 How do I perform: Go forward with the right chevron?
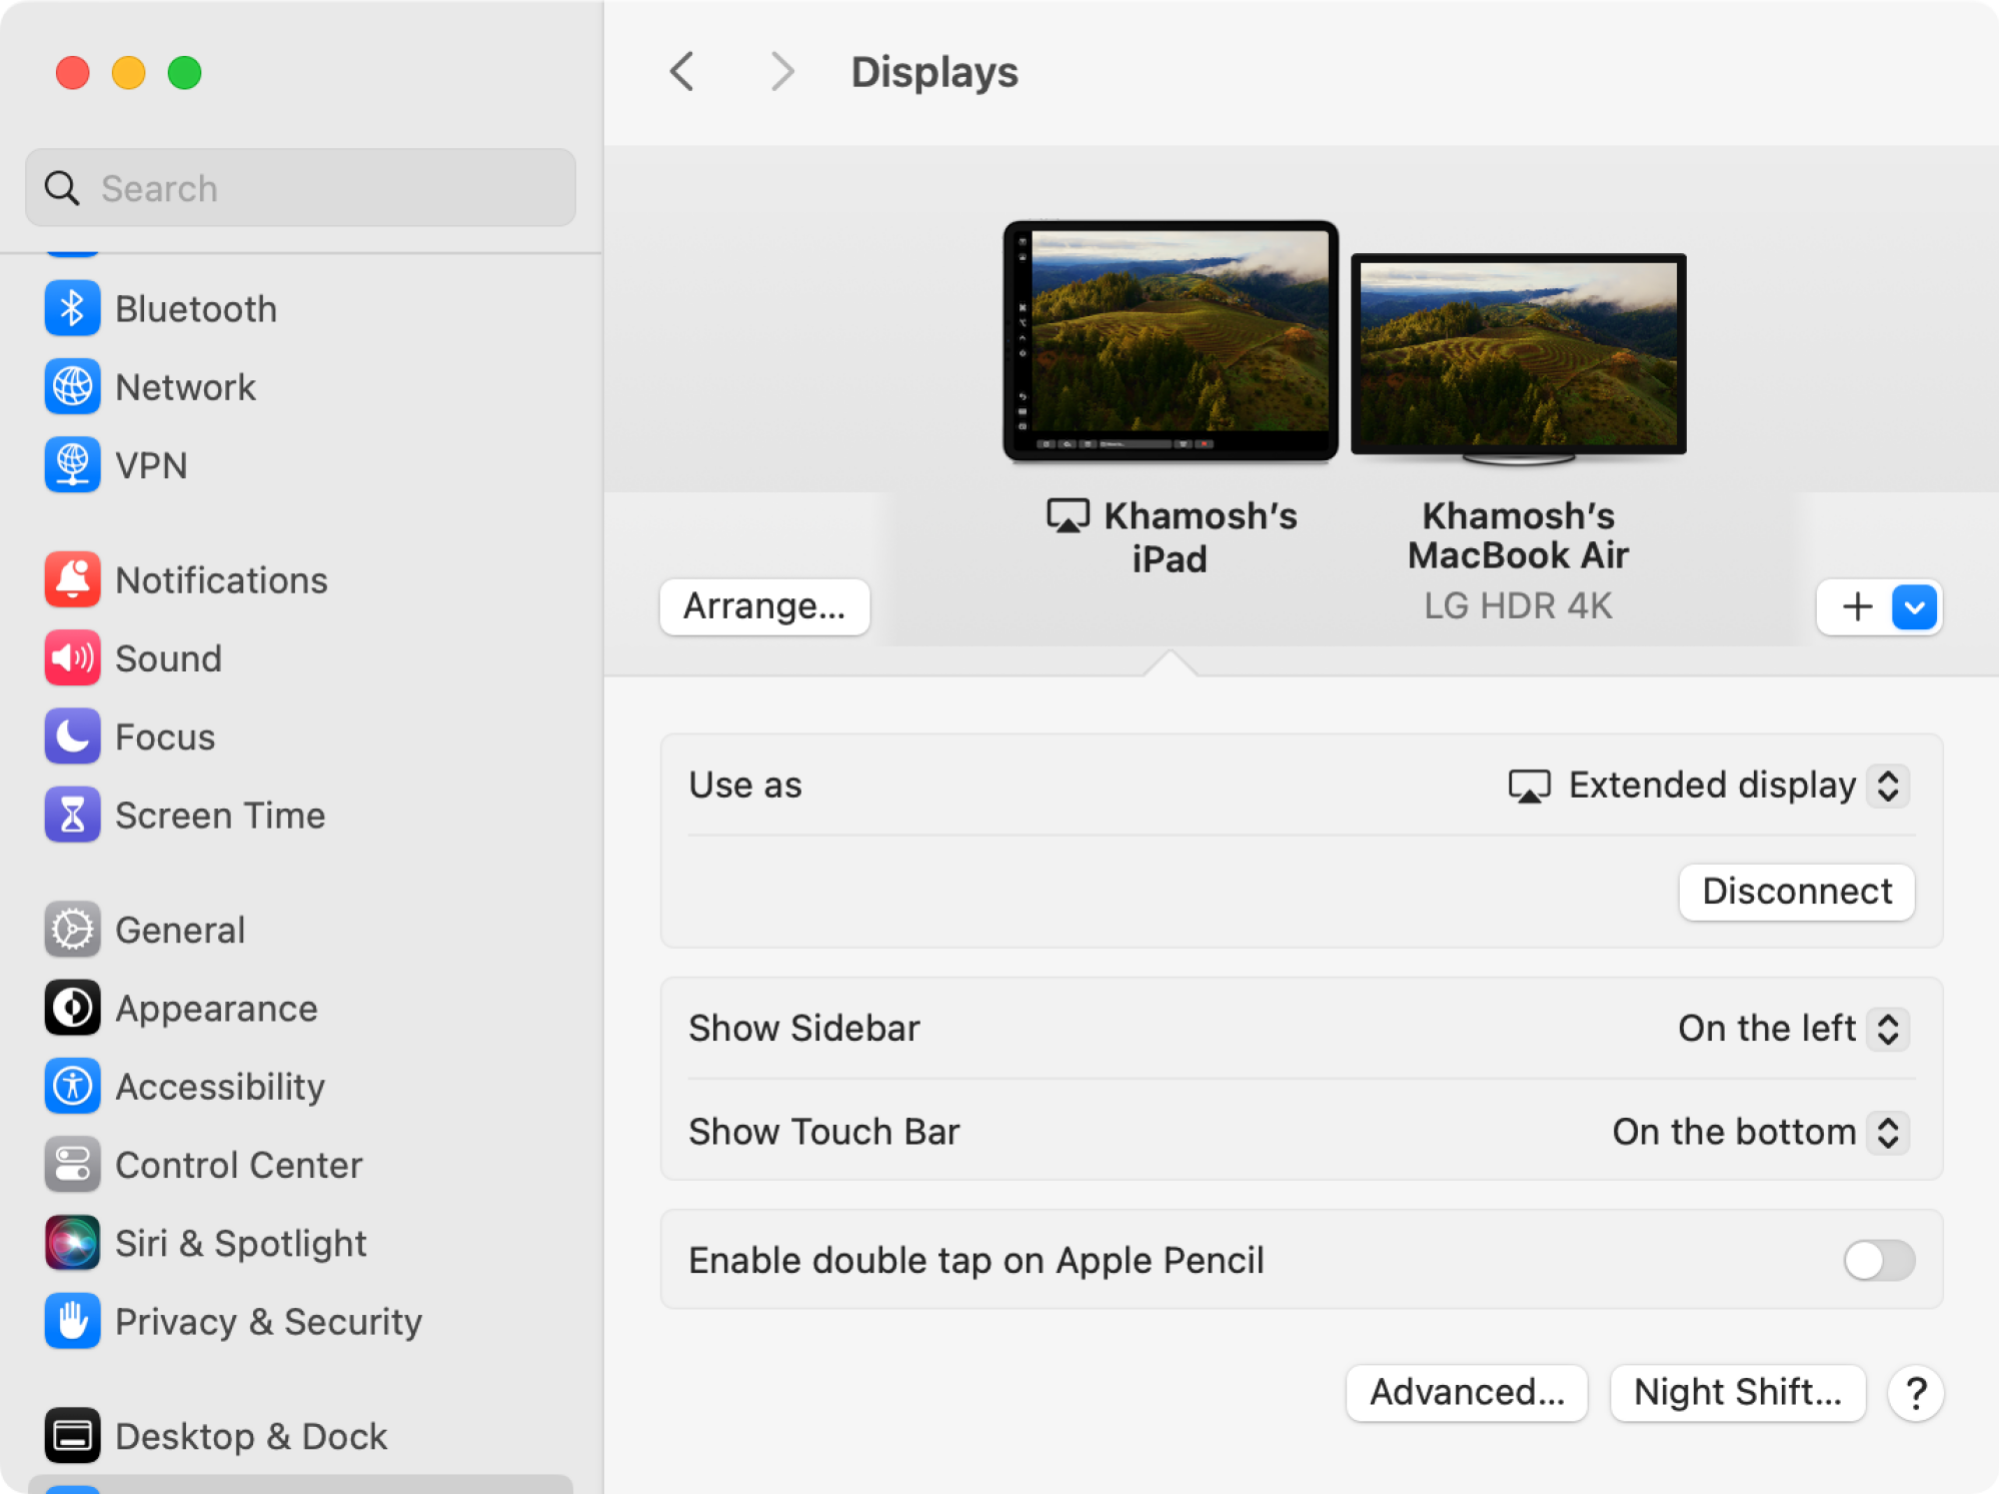pyautogui.click(x=783, y=72)
